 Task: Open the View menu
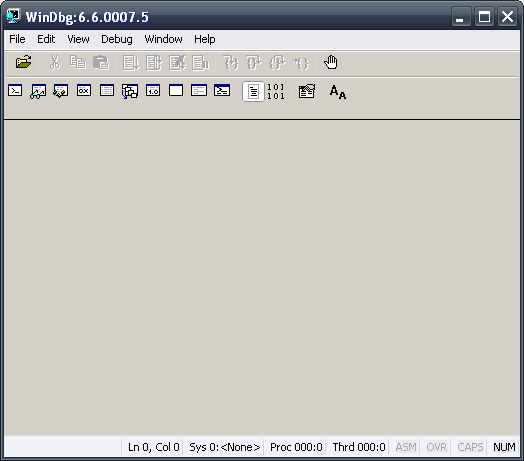(78, 39)
